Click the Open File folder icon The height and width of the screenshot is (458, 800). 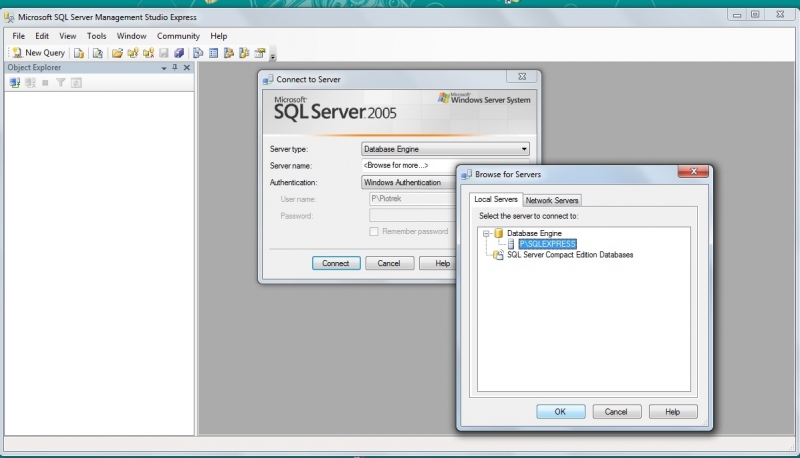117,53
